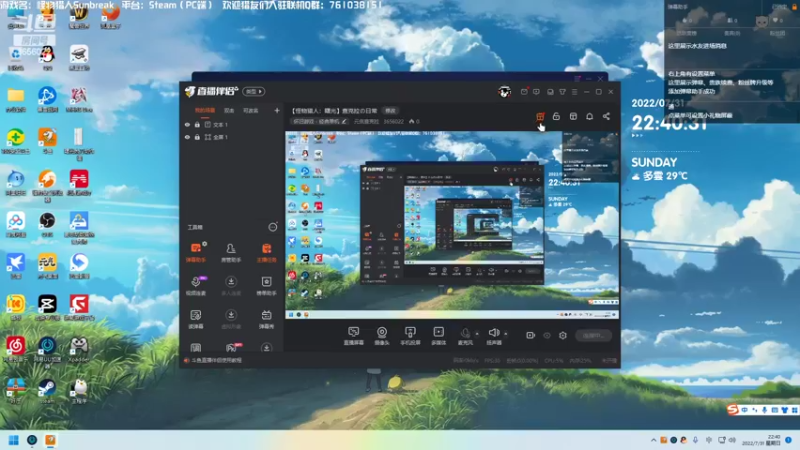Click the stream preview canvas
The height and width of the screenshot is (450, 800).
452,226
